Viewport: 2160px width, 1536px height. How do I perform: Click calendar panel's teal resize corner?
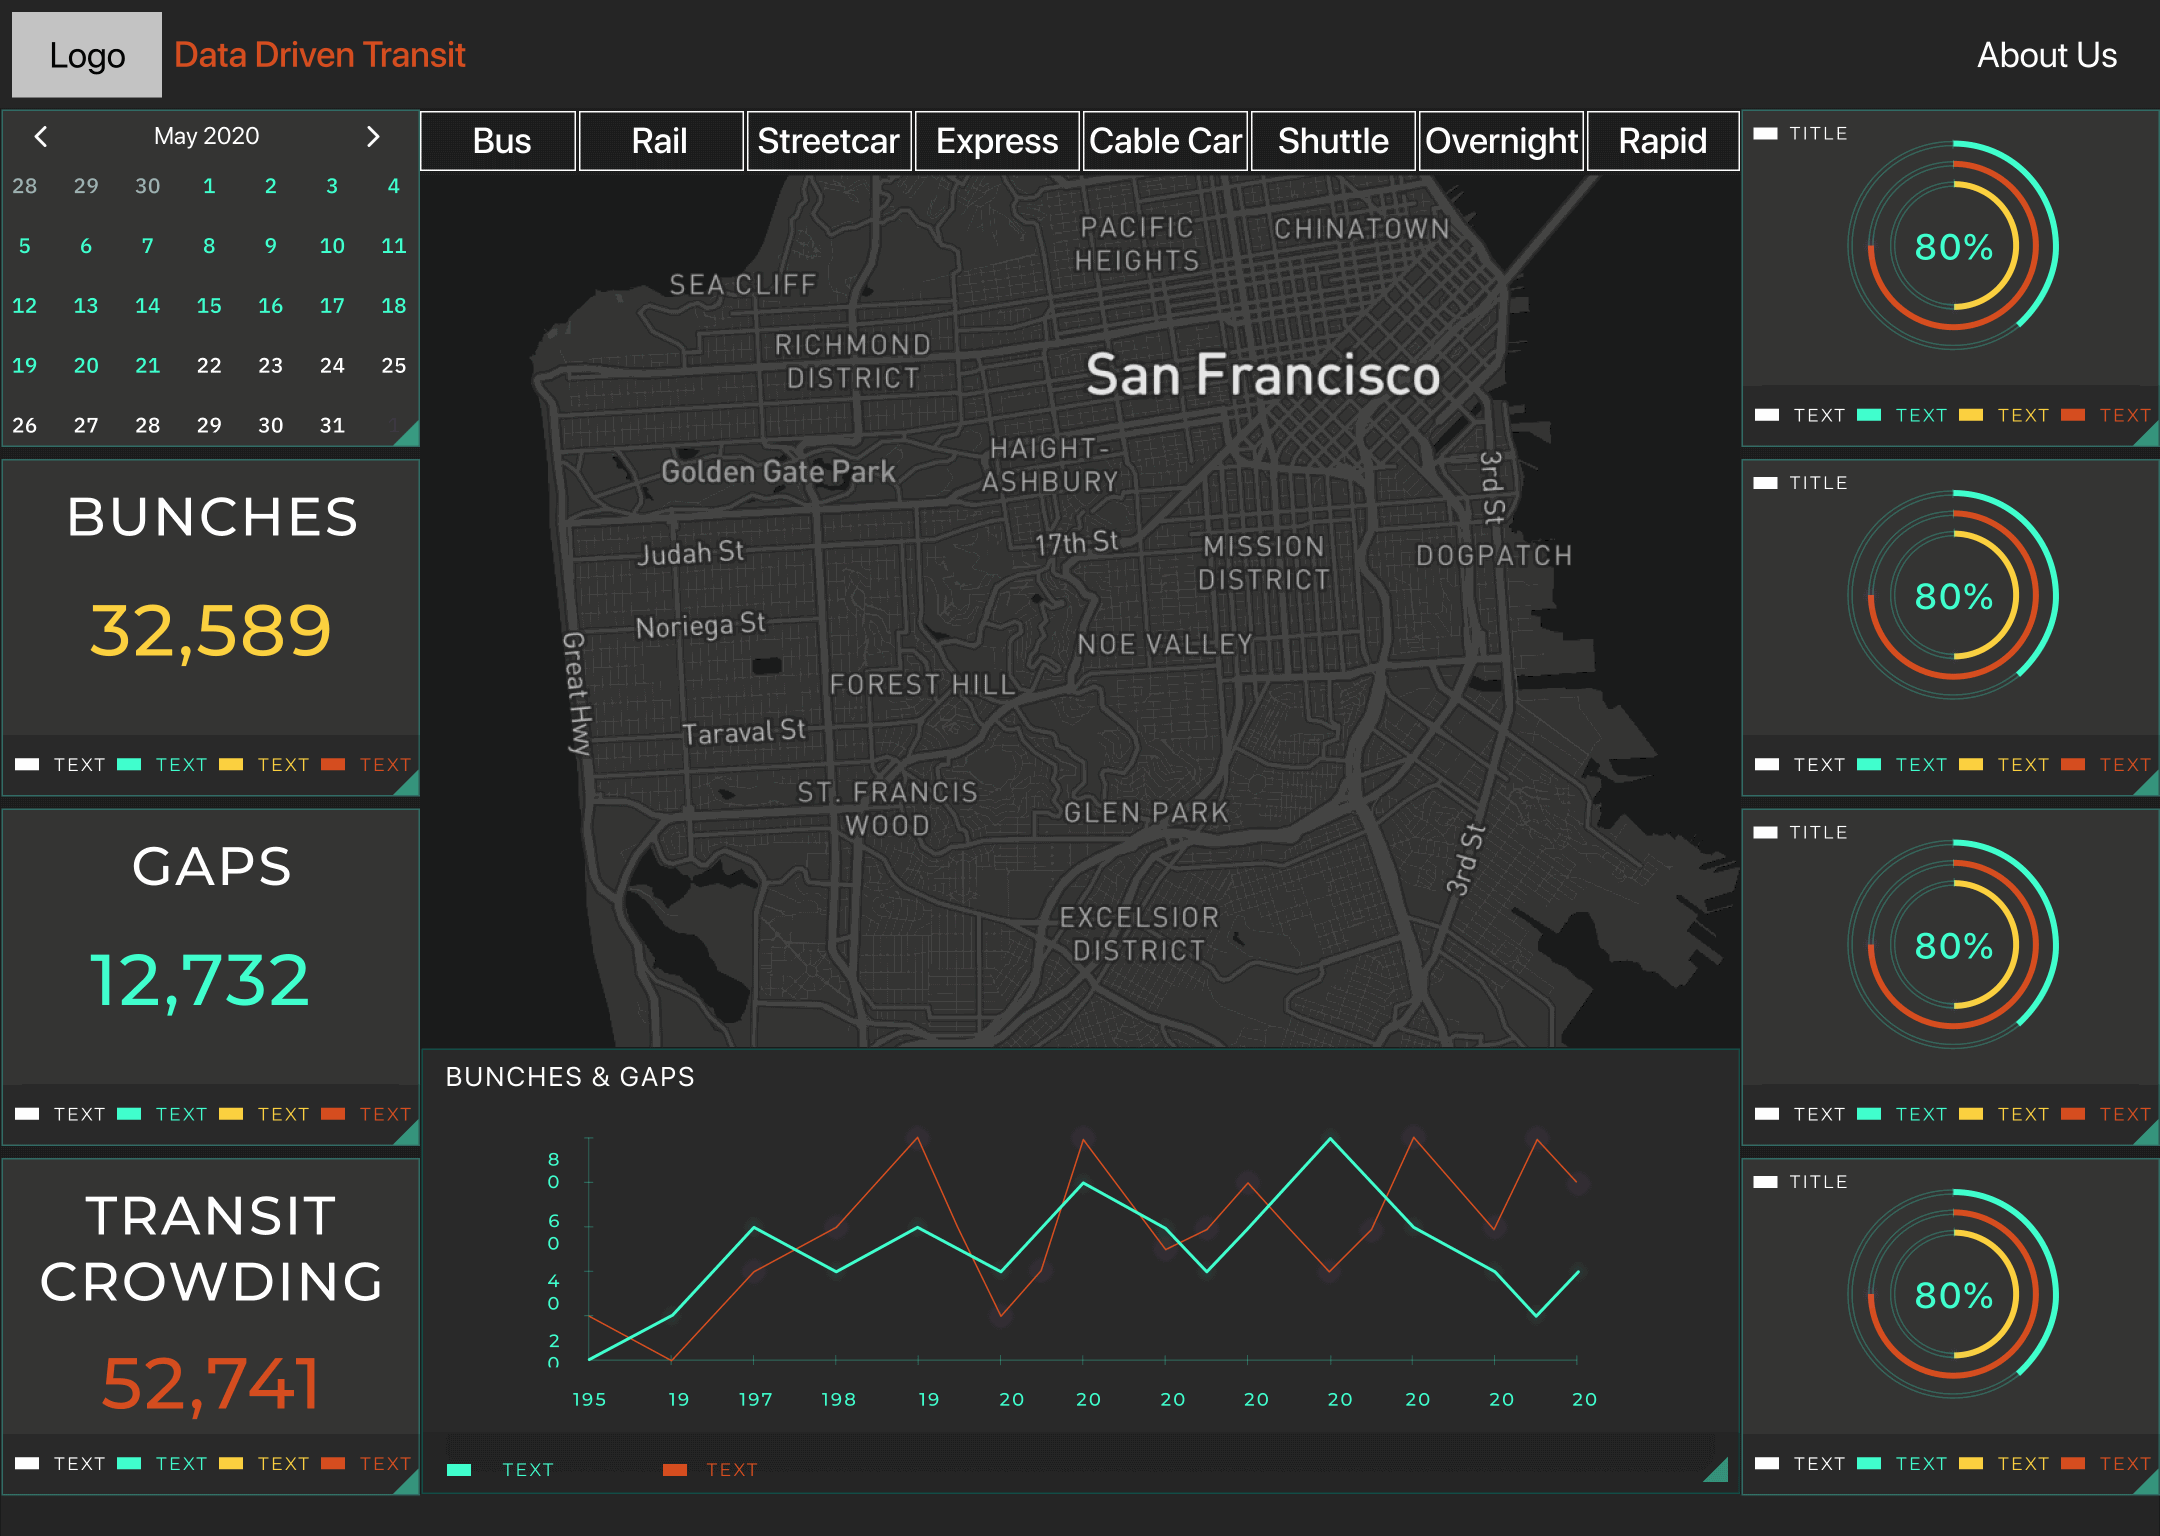[x=408, y=435]
